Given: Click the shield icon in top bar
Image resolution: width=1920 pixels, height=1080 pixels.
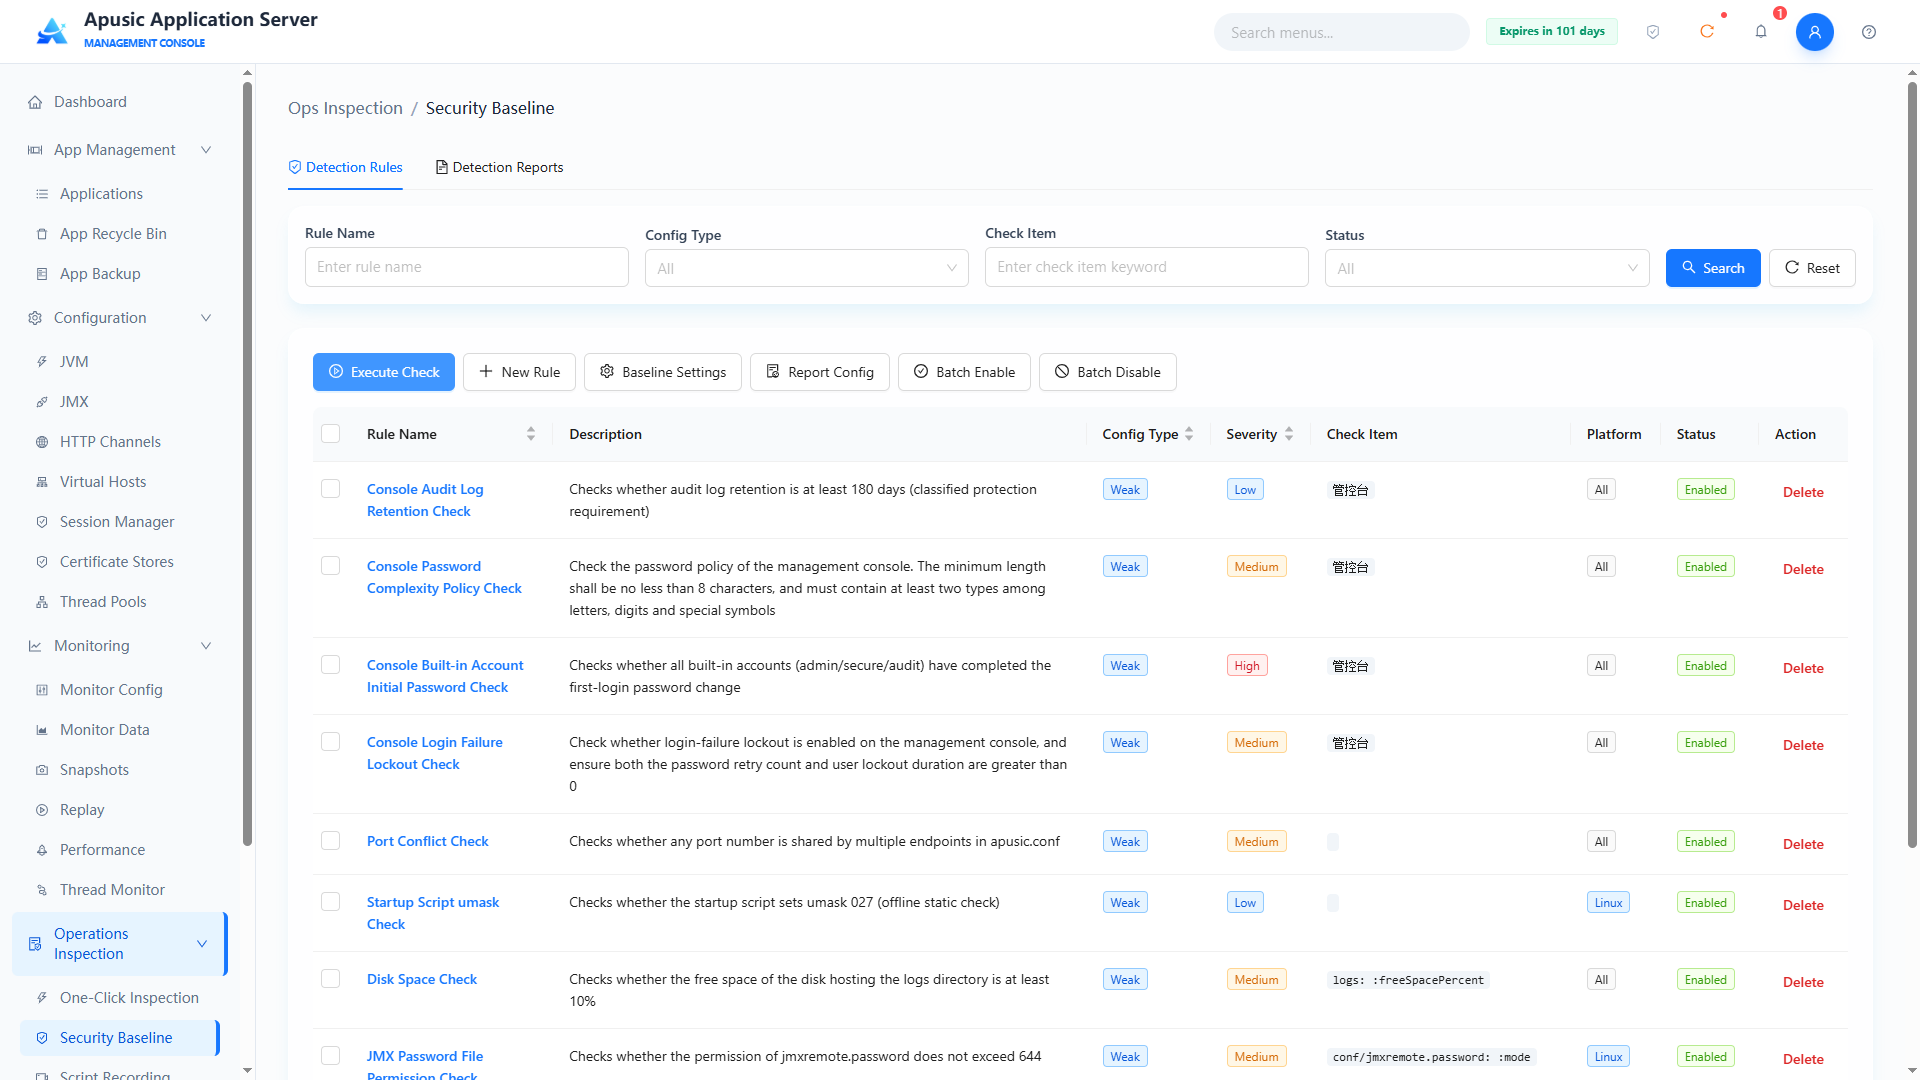Looking at the screenshot, I should pos(1653,32).
